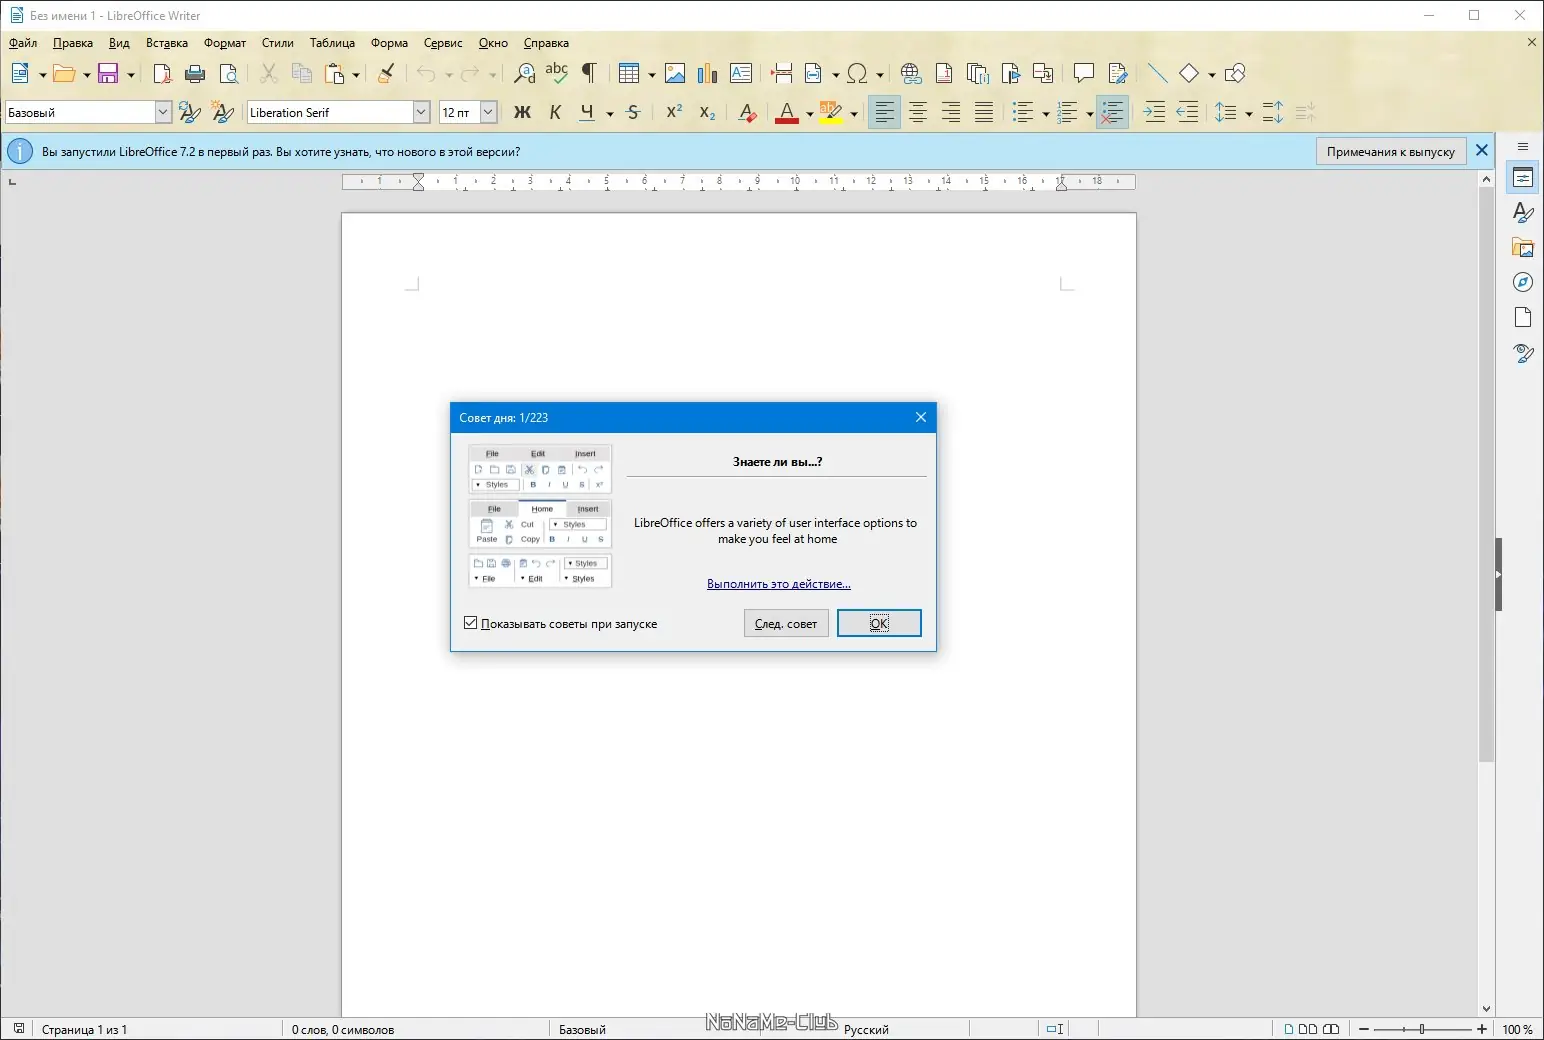Insert a special character (omega icon)
1544x1040 pixels.
click(x=857, y=73)
